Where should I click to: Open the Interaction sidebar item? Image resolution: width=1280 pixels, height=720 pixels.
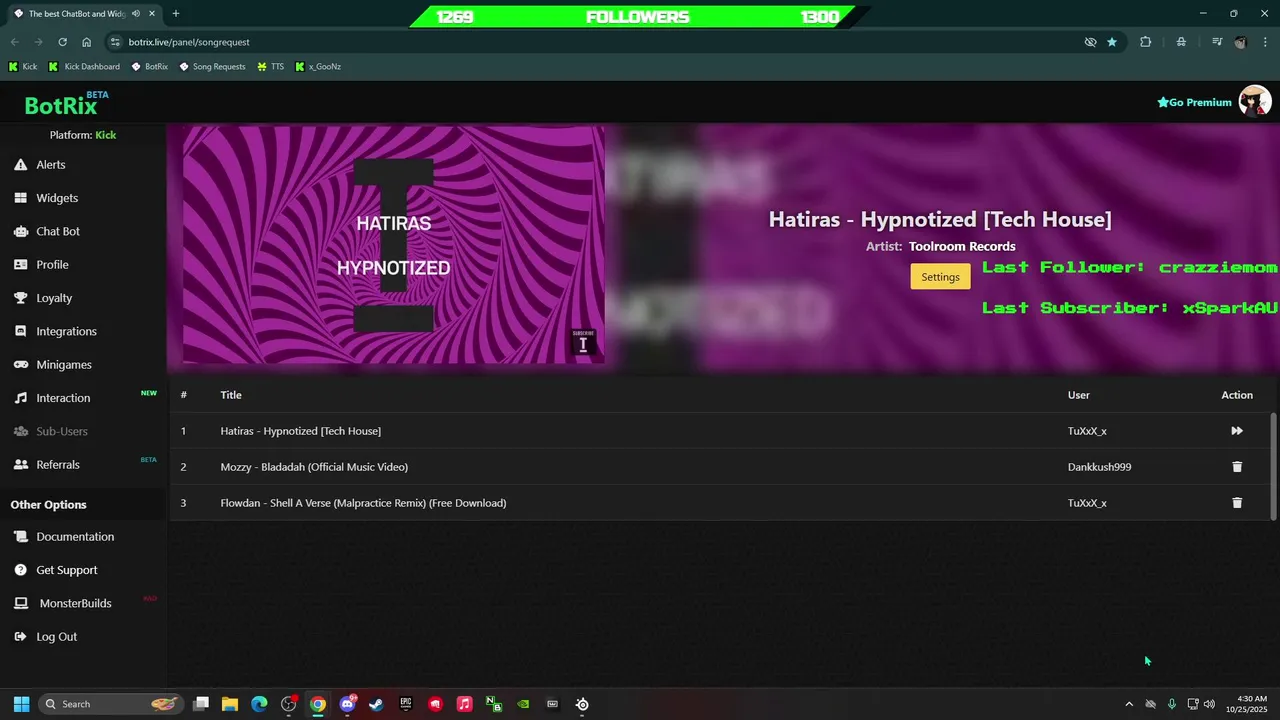[x=63, y=398]
